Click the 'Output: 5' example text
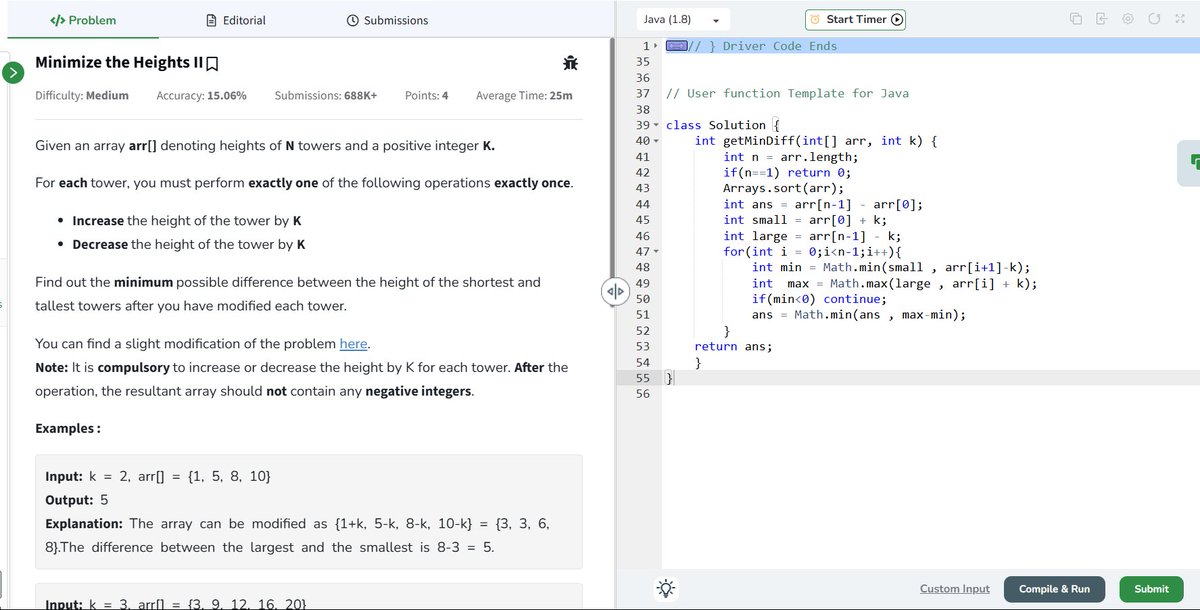This screenshot has width=1200, height=610. click(x=77, y=499)
